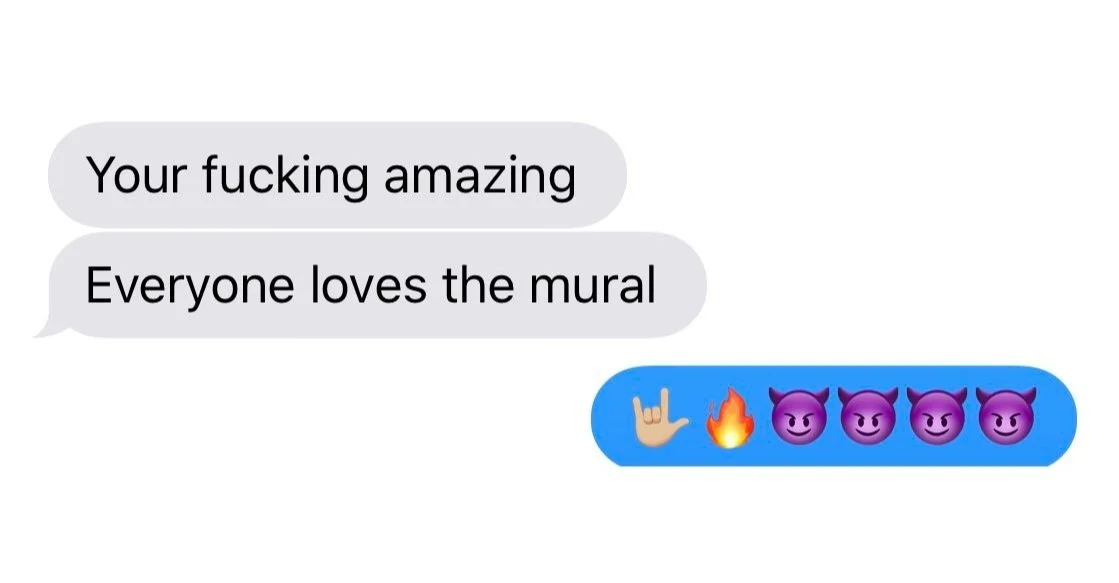The width and height of the screenshot is (1119, 583).
Task: Click the last purple devil emoji
Action: [1006, 416]
